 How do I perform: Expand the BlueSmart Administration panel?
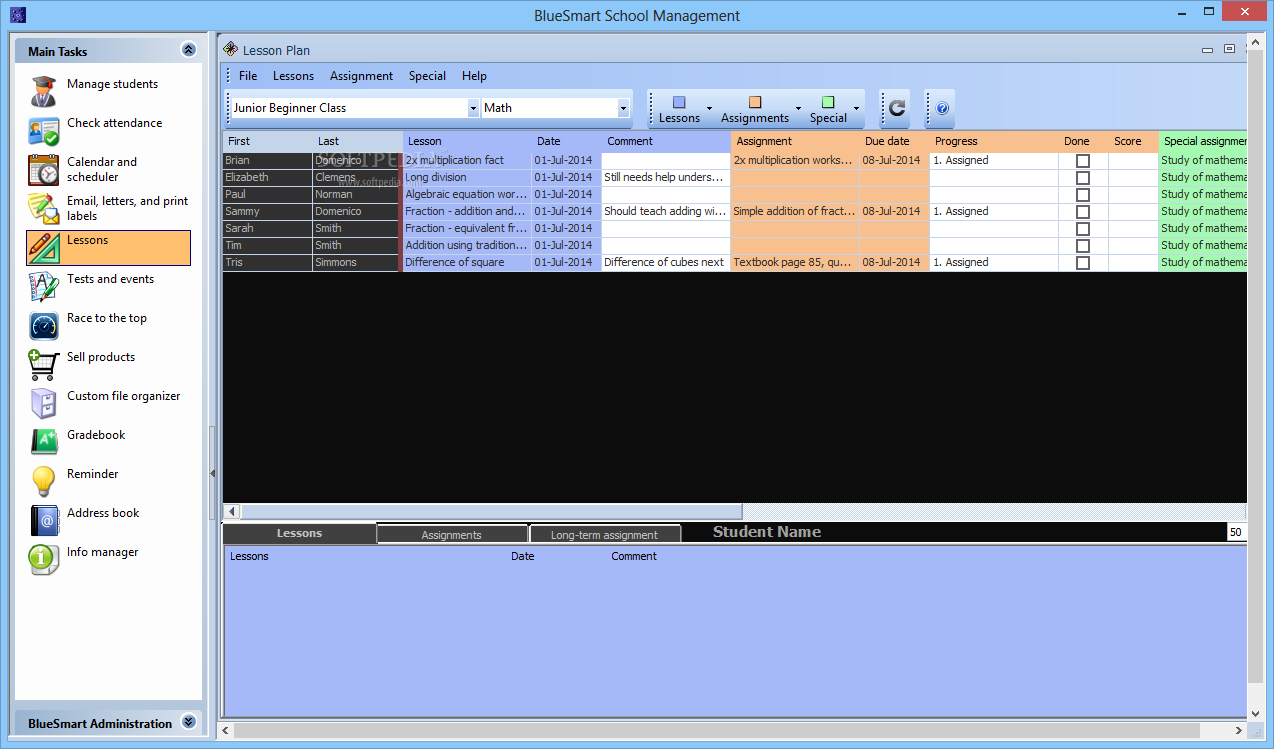click(x=188, y=722)
